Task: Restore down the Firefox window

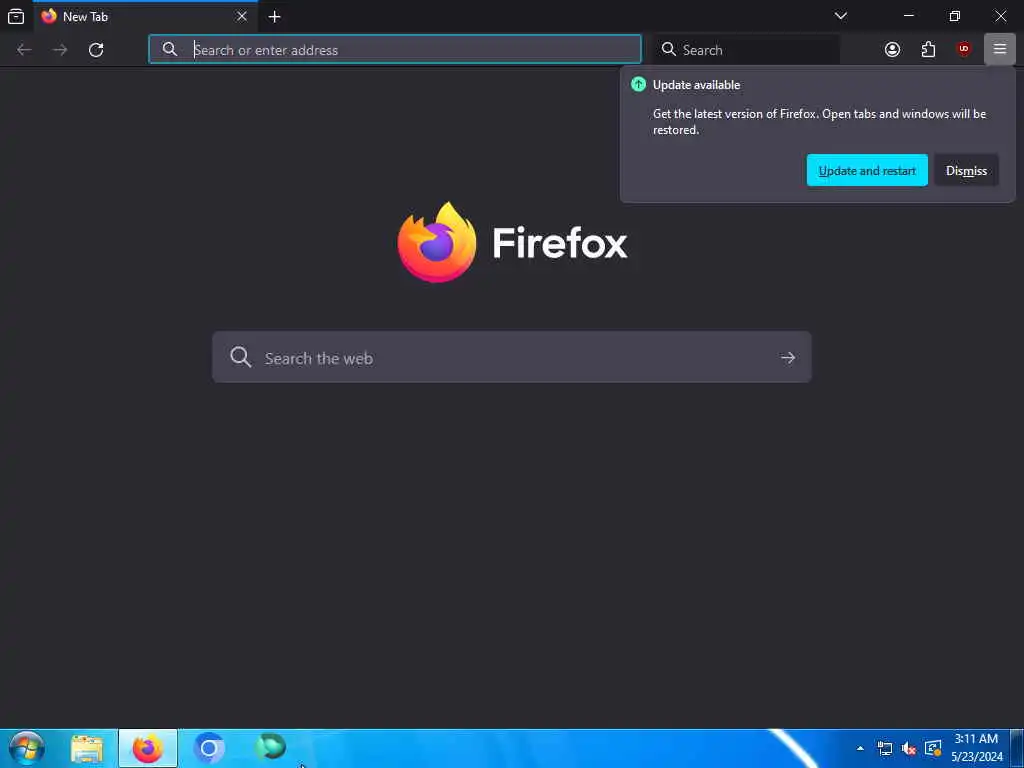Action: (955, 16)
